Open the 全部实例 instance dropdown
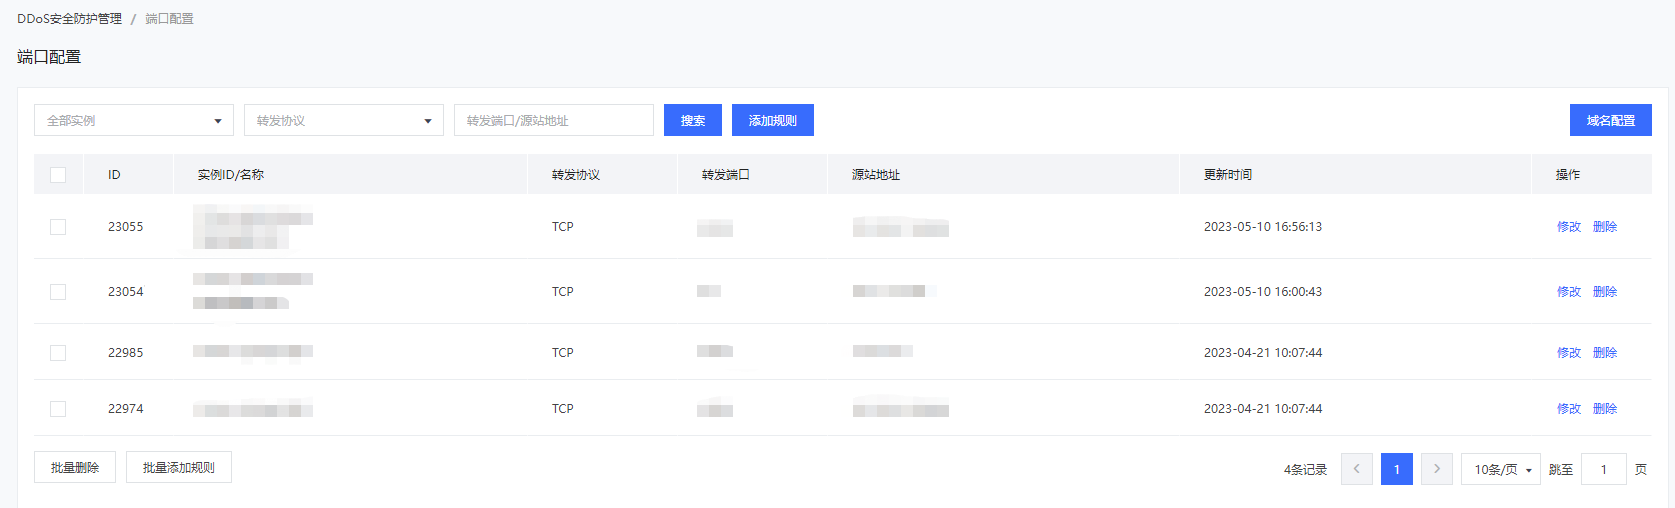This screenshot has height=508, width=1675. (133, 121)
